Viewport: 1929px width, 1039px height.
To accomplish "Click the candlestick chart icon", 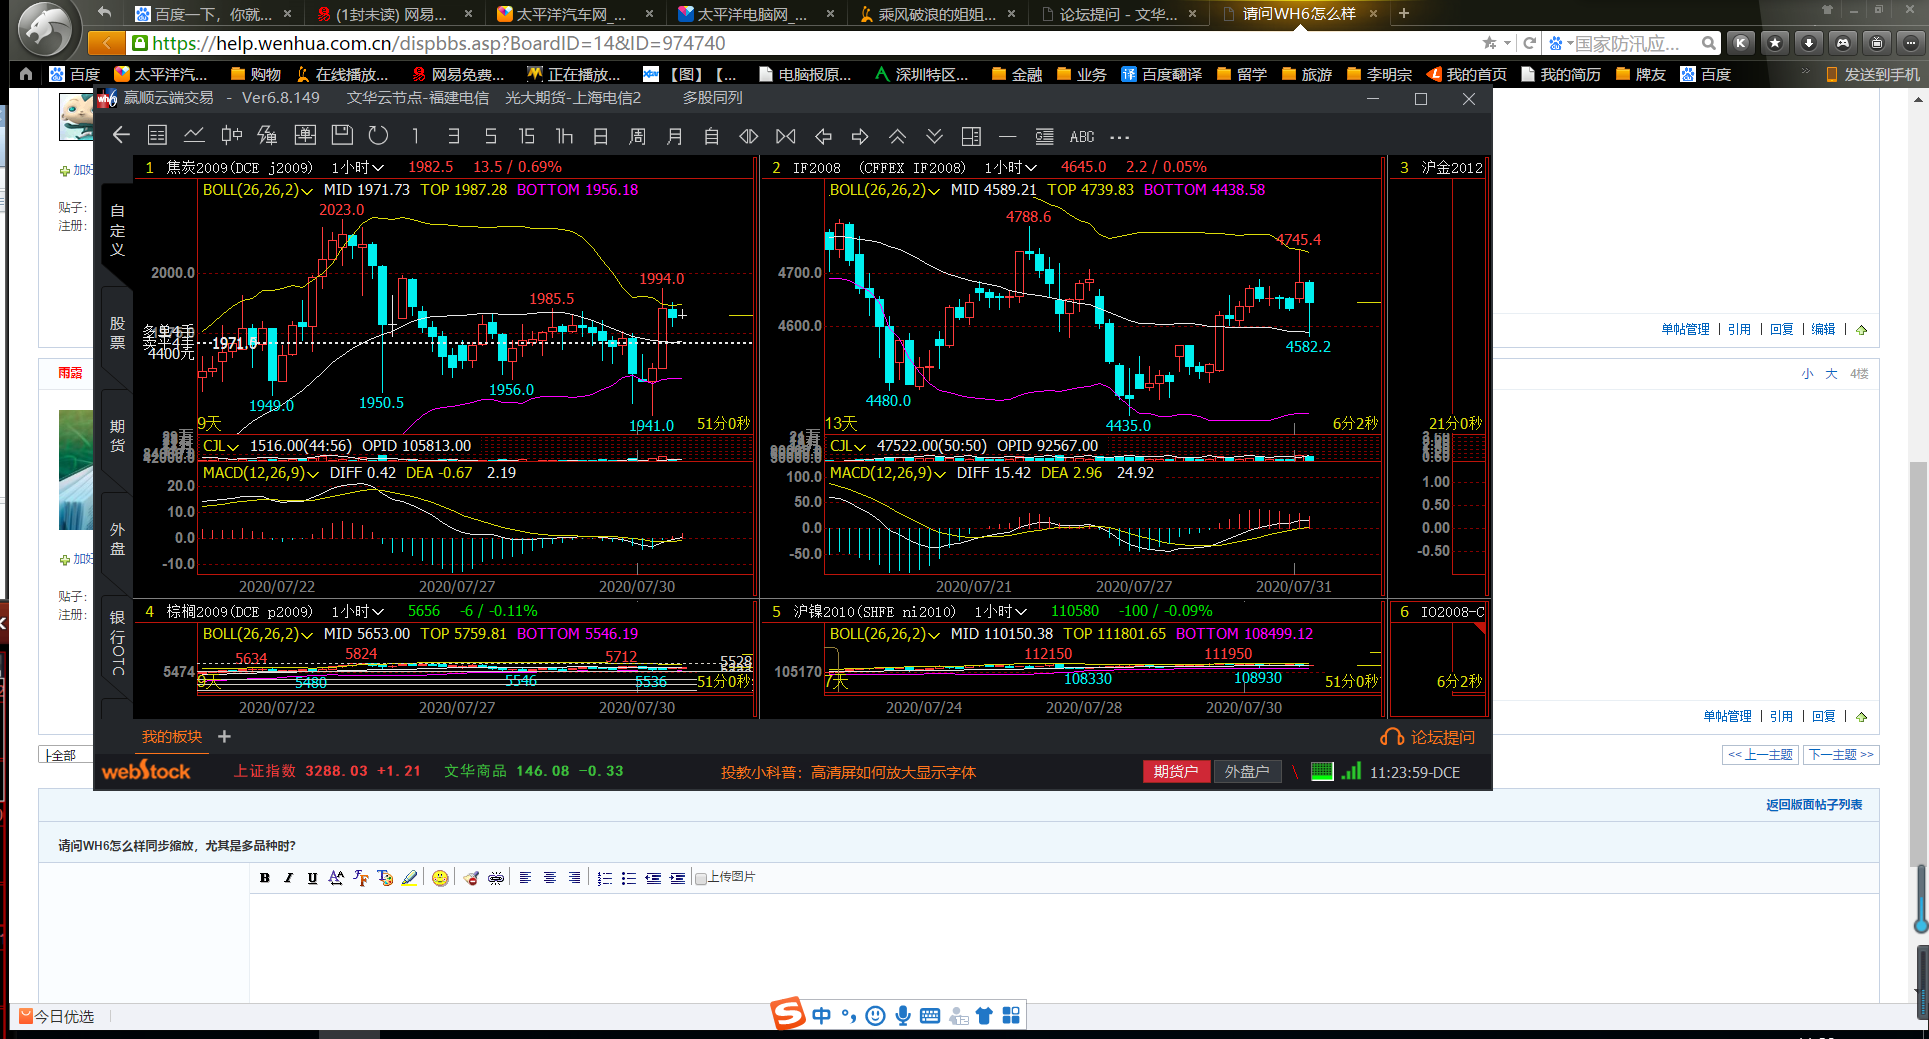I will [x=231, y=136].
